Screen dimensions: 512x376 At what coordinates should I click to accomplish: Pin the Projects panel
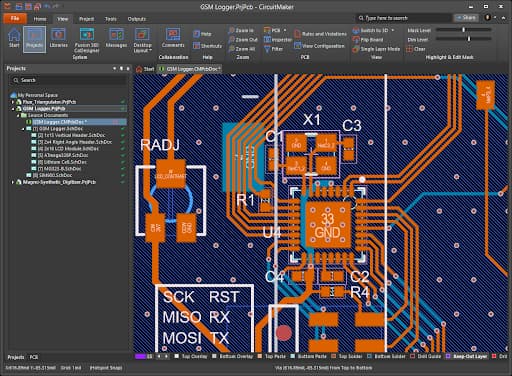pos(121,68)
